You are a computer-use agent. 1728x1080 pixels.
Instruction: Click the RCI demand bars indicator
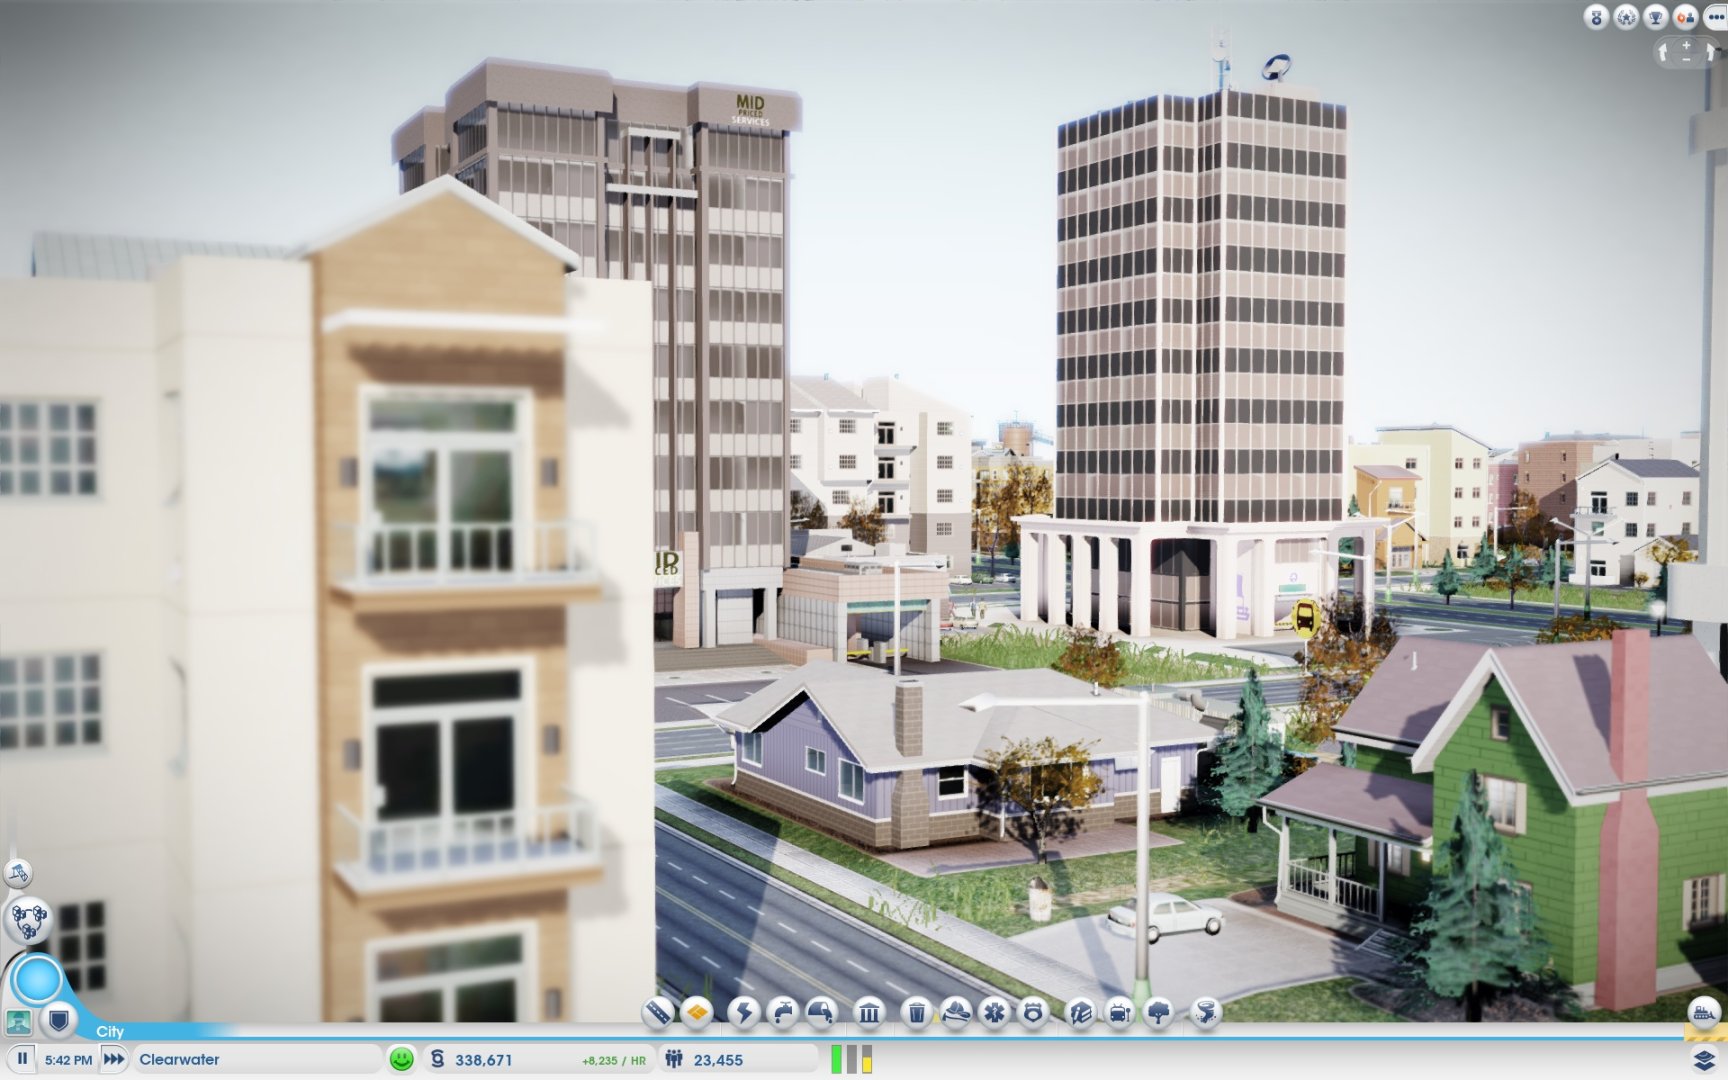[x=851, y=1059]
